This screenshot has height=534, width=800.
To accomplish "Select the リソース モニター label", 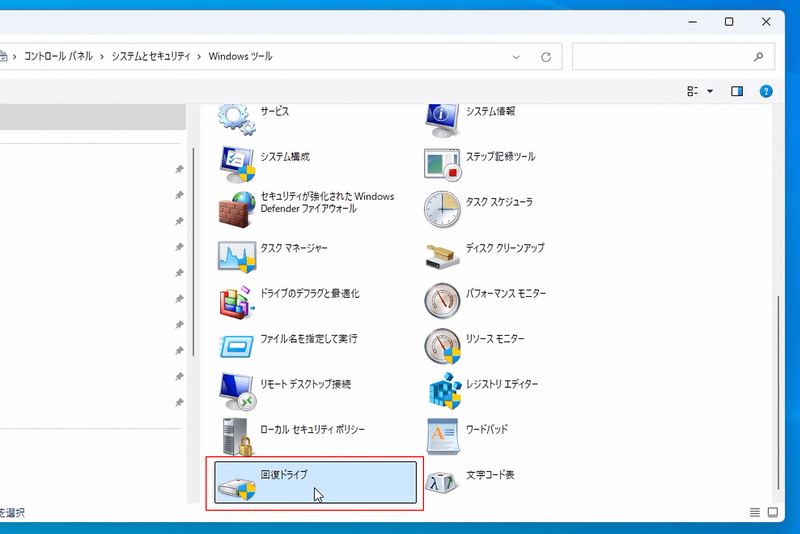I will click(x=495, y=339).
